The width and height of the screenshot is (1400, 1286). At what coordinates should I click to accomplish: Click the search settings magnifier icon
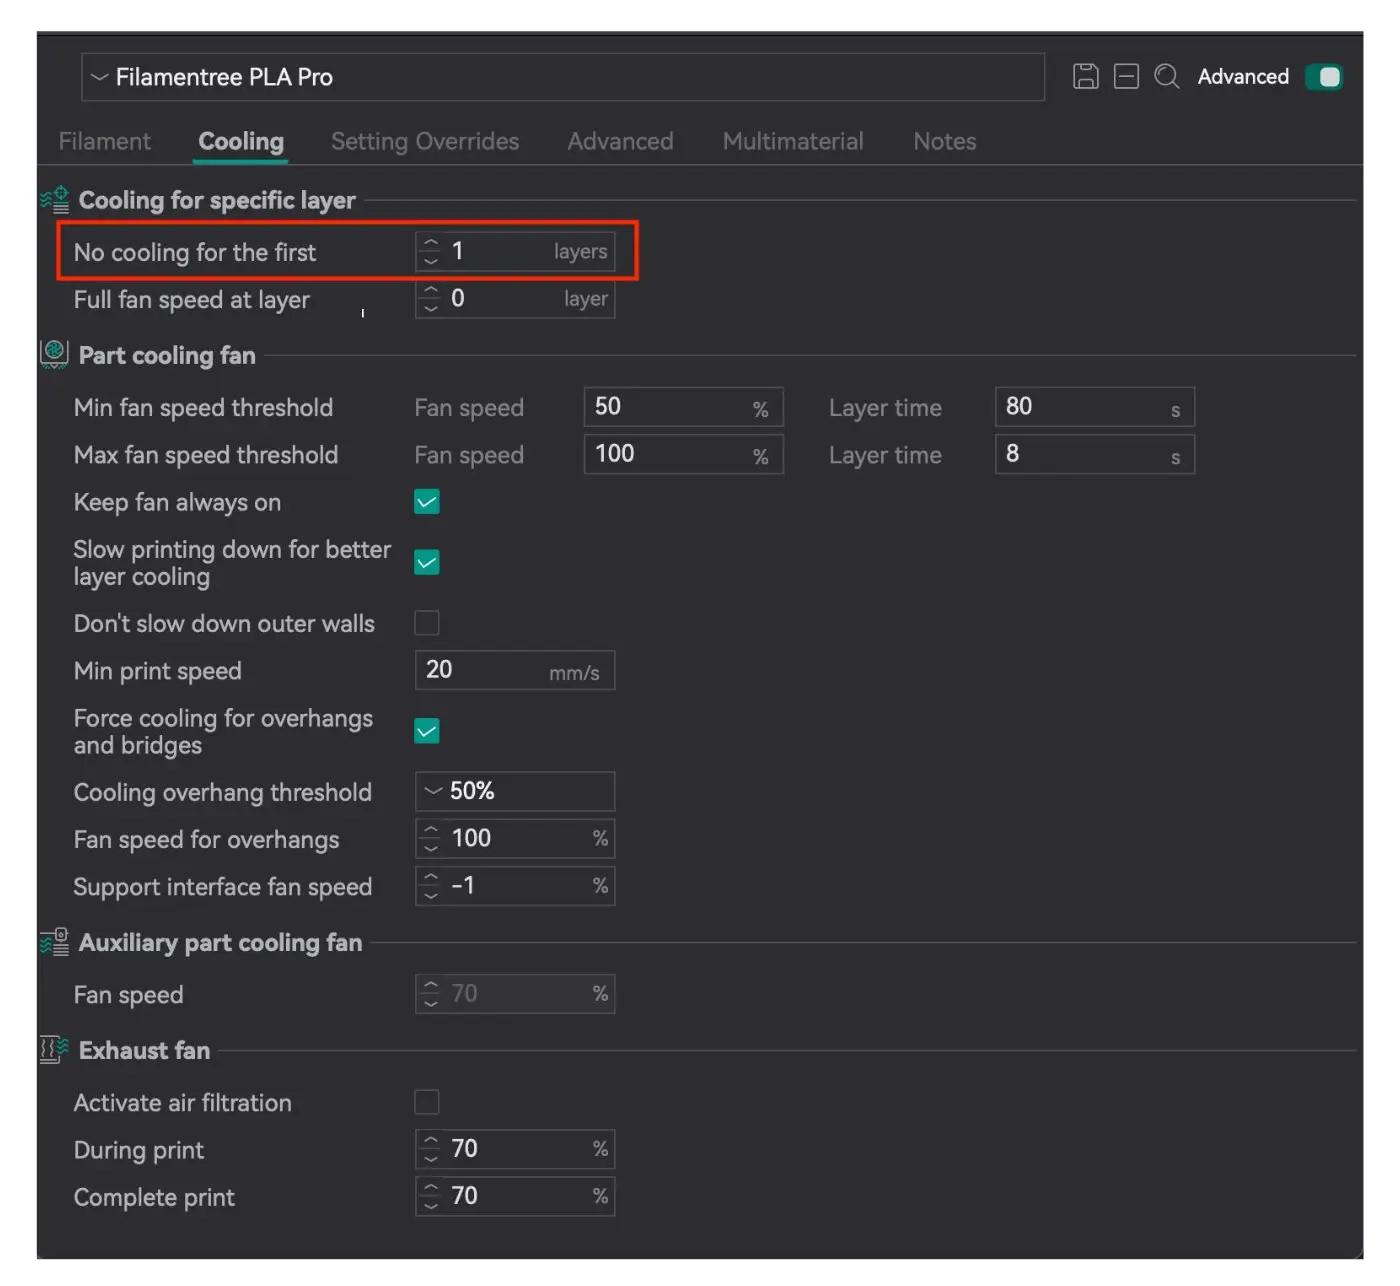(x=1166, y=77)
